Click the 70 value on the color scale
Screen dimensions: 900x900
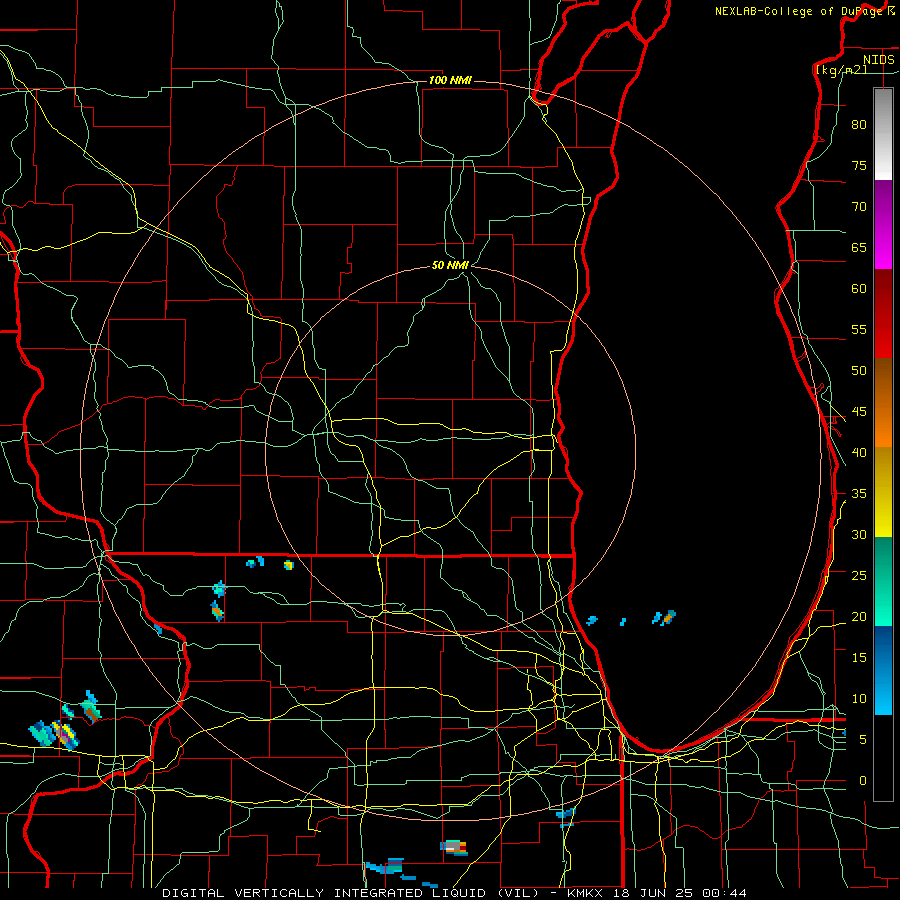click(x=859, y=207)
